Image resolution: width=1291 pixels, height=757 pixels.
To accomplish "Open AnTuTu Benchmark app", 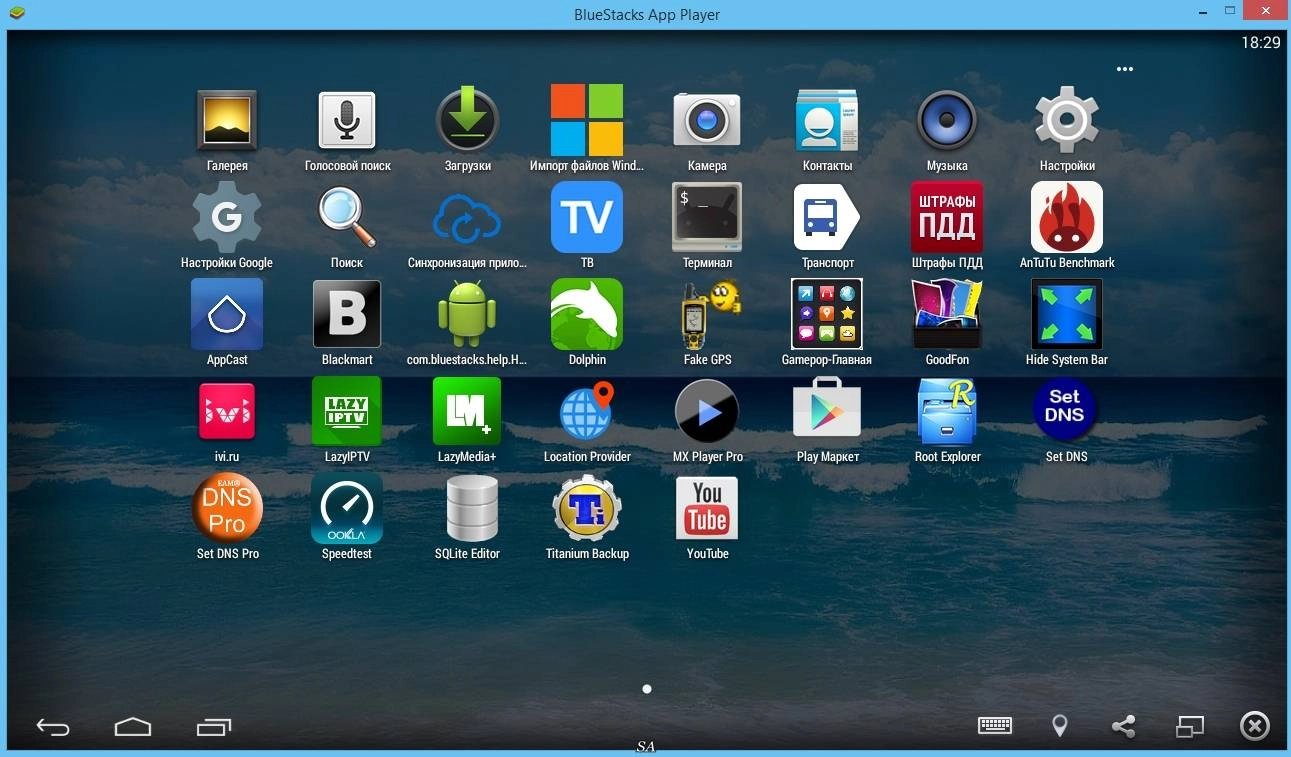I will pos(1067,217).
